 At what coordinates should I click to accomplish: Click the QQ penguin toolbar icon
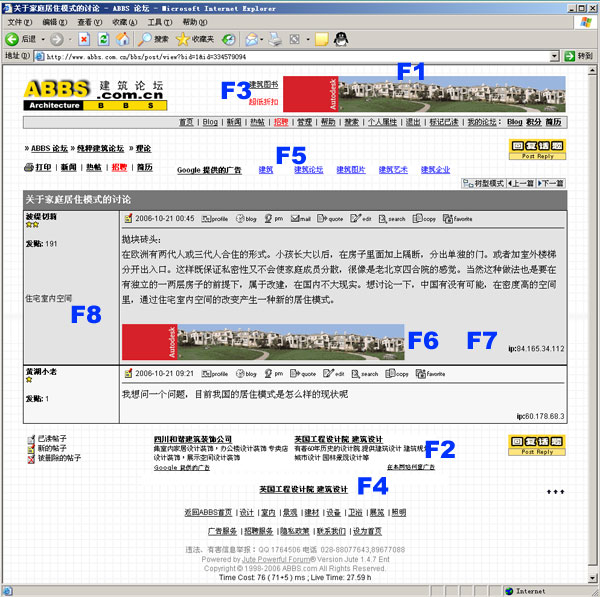coord(341,39)
